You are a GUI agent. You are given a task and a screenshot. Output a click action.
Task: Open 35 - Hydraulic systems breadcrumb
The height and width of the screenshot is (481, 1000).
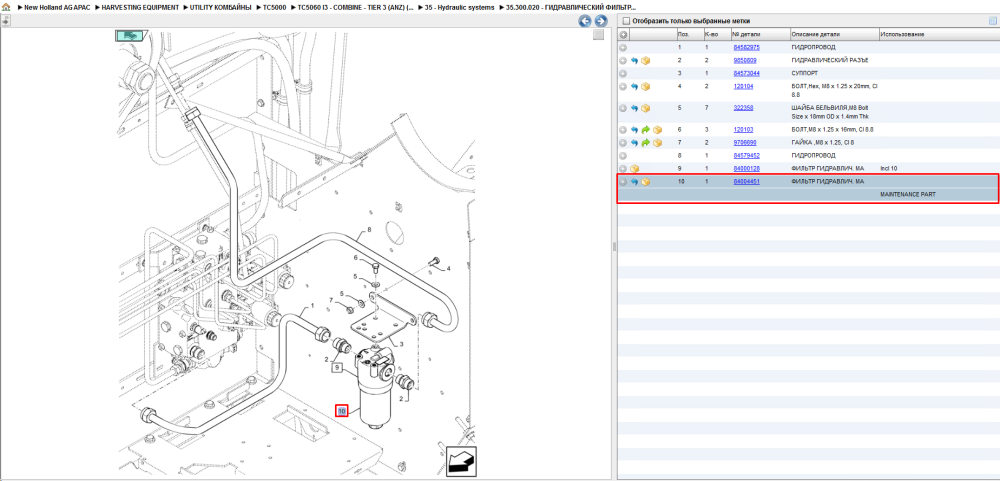[459, 7]
